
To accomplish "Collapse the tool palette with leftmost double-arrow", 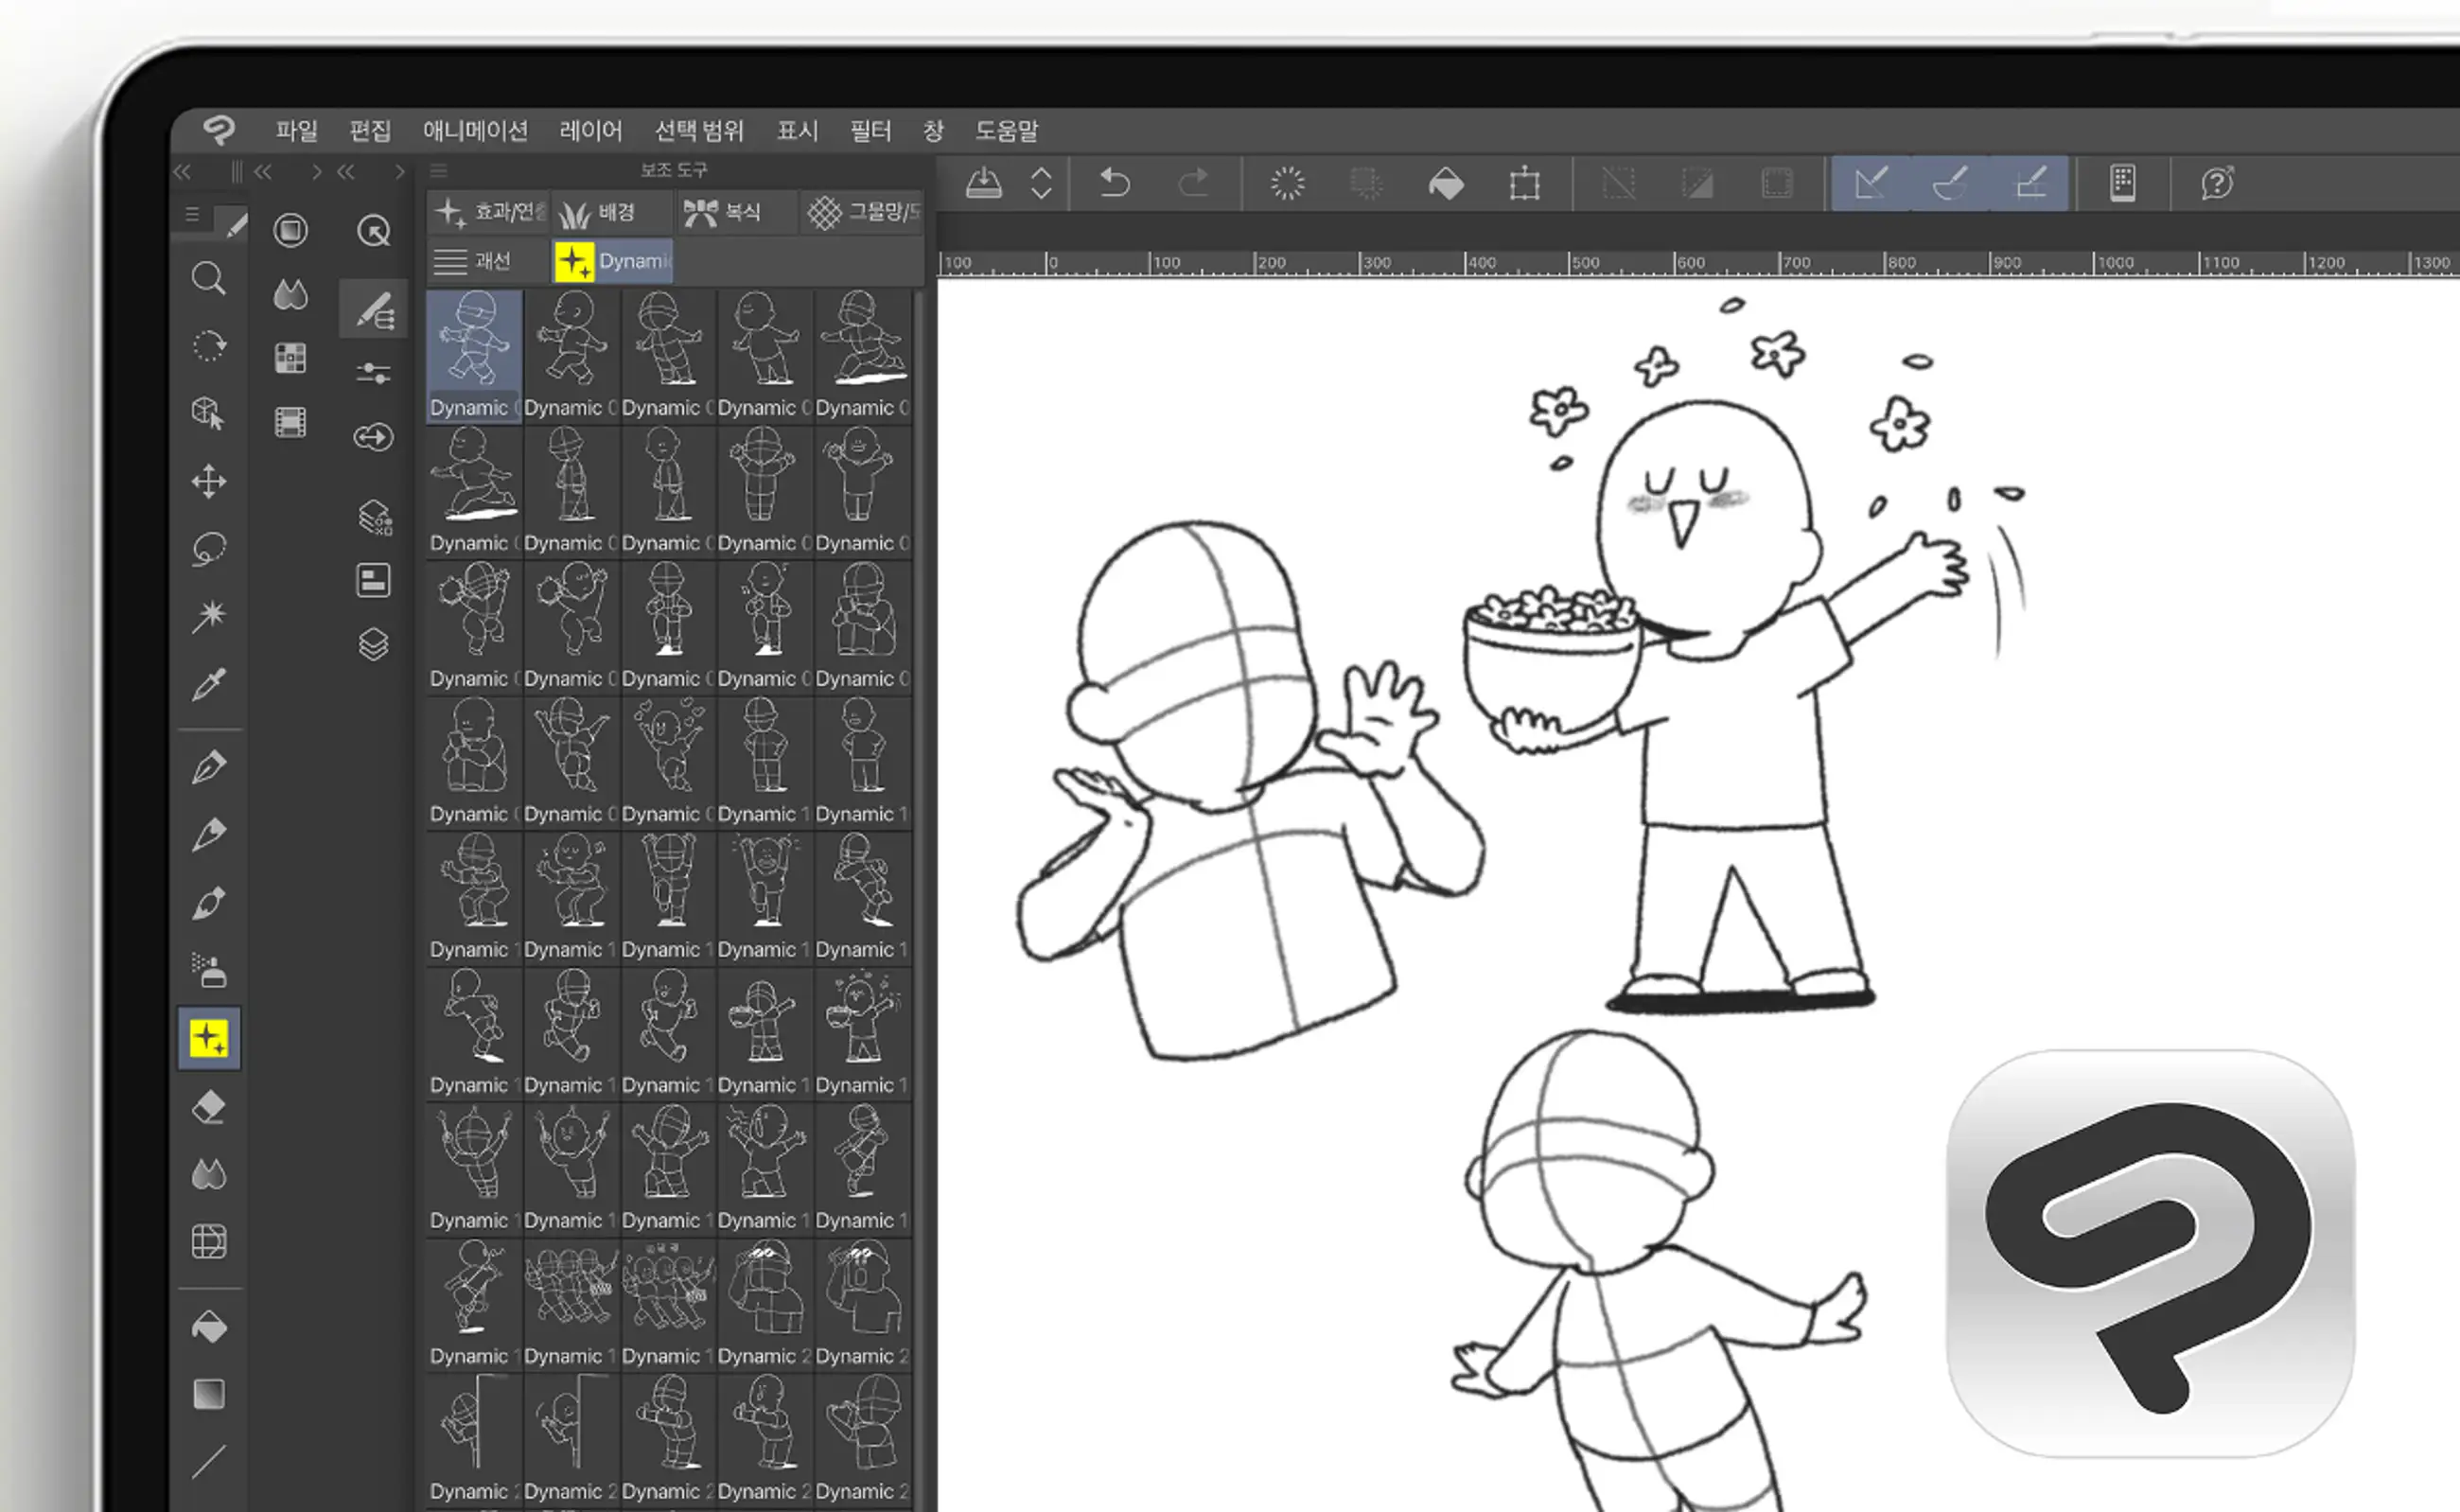I will (x=182, y=172).
